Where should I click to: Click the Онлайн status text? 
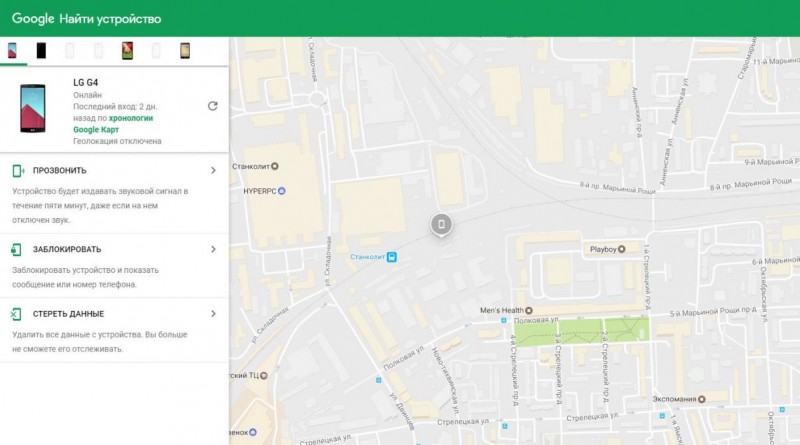click(87, 95)
